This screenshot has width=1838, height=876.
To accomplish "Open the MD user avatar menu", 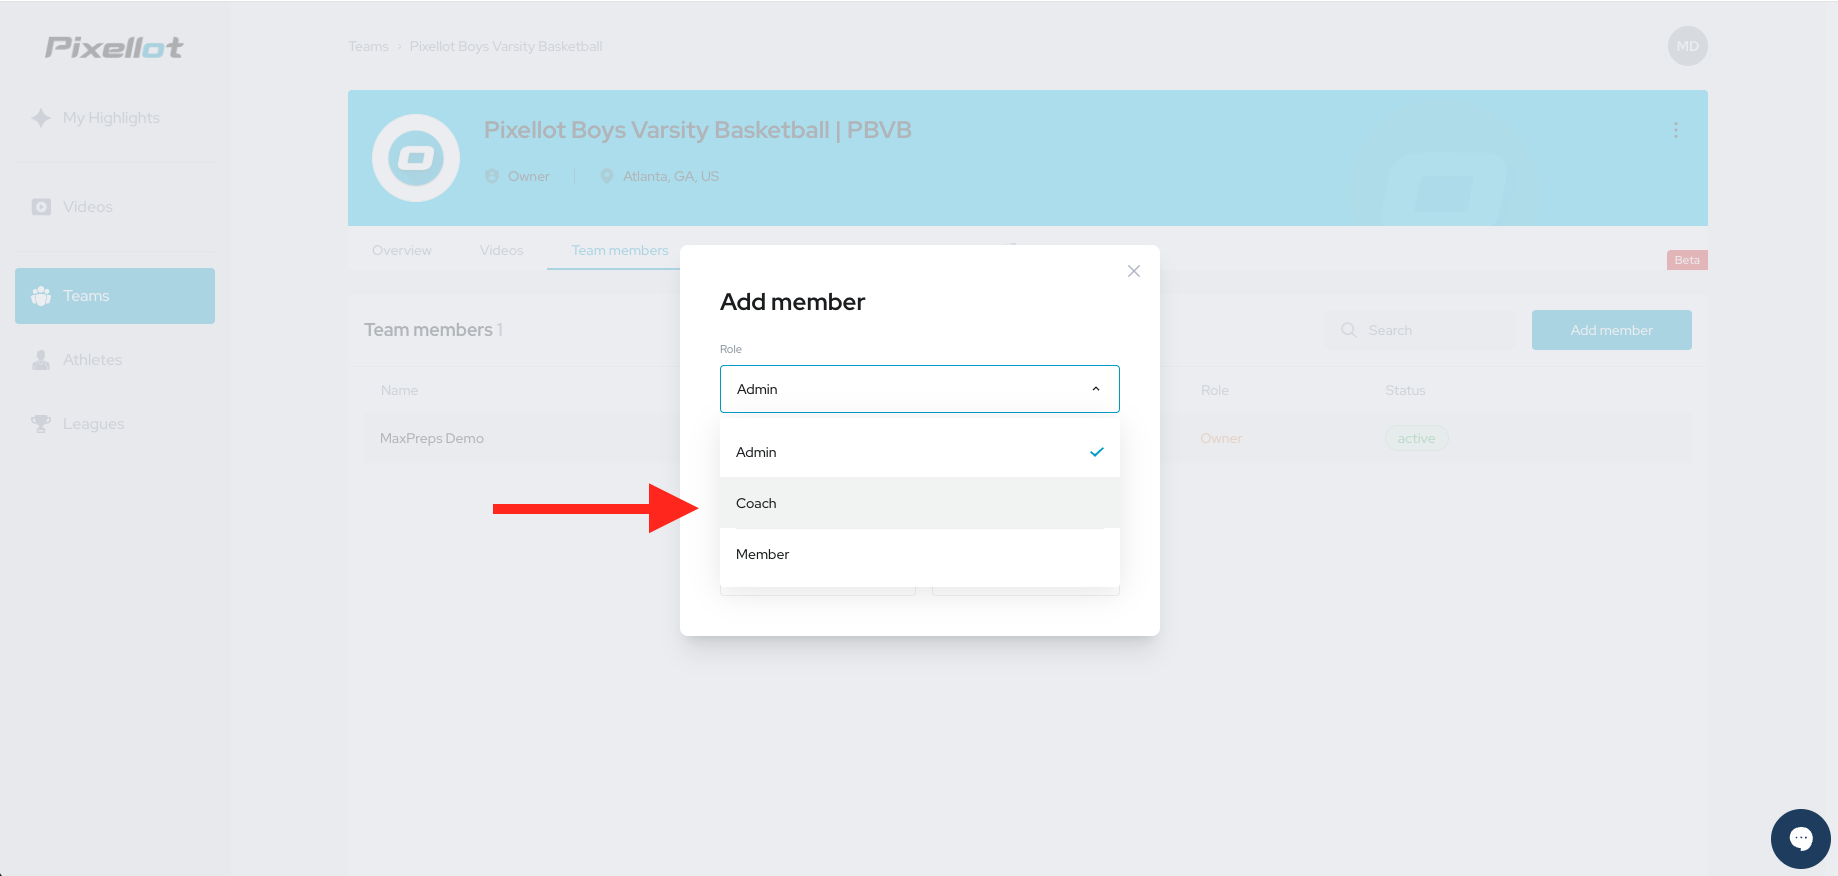I will pyautogui.click(x=1688, y=46).
